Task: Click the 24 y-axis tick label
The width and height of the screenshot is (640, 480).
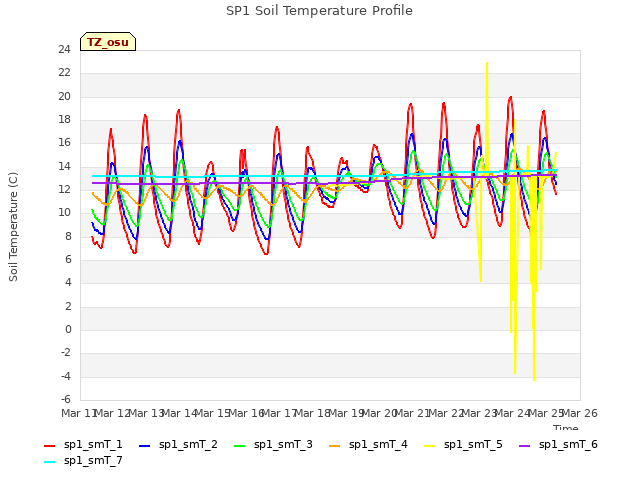Action: 64,50
